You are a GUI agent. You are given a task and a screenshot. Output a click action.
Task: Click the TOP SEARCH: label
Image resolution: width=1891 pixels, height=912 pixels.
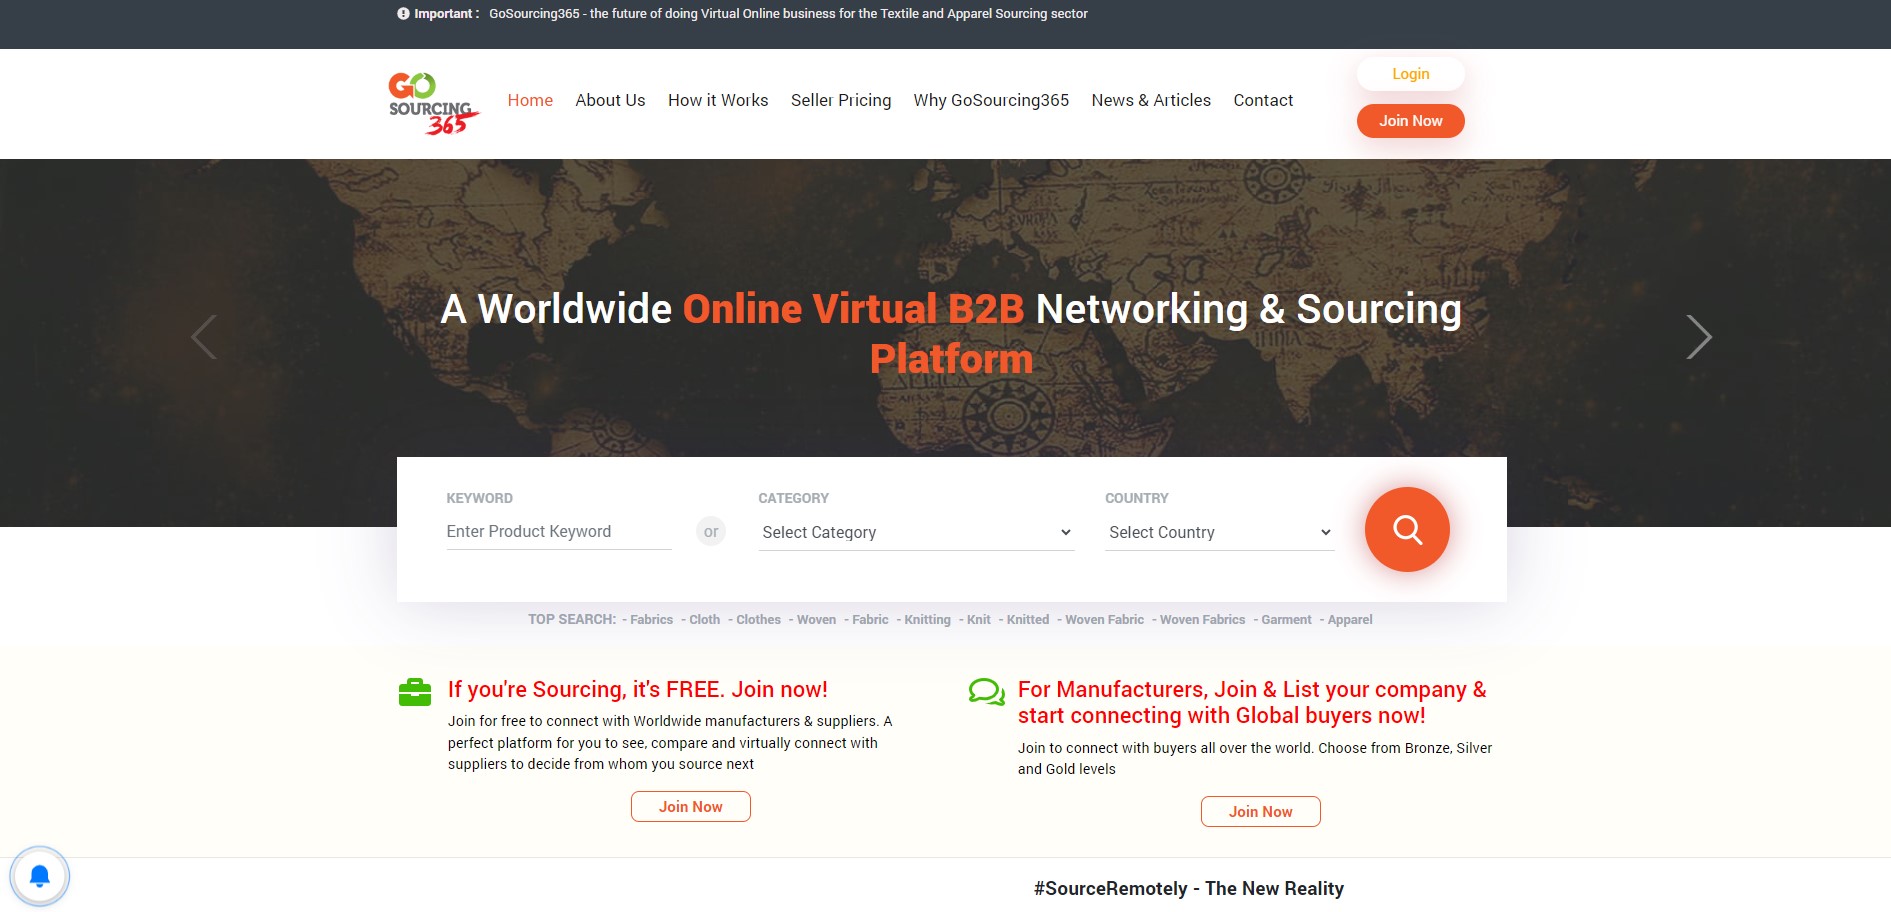(572, 620)
